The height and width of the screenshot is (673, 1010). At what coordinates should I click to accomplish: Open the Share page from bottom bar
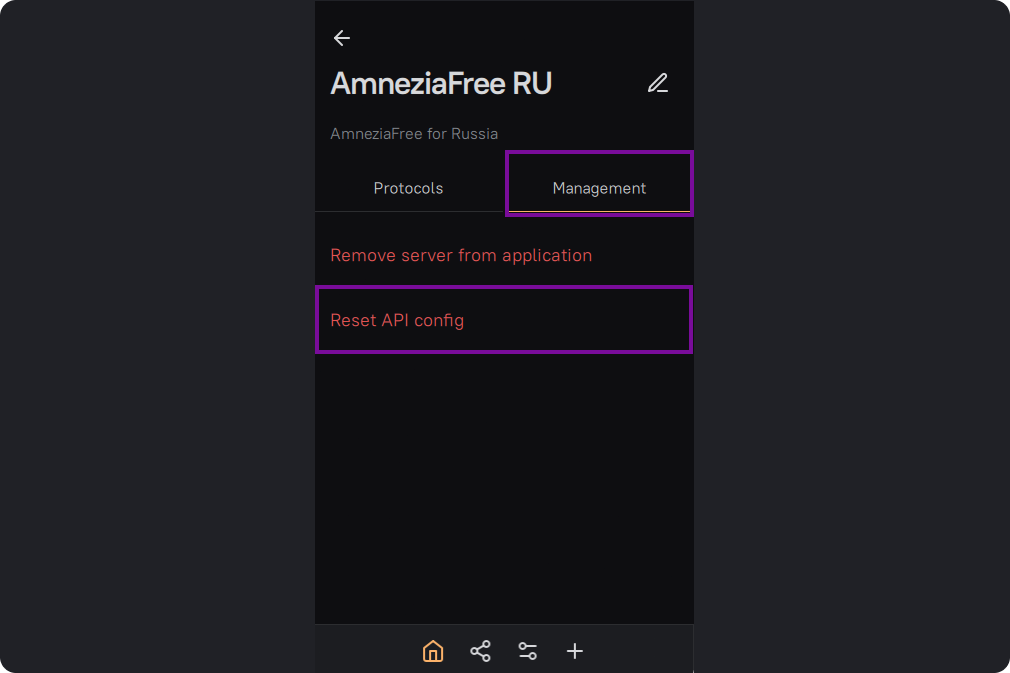tap(480, 651)
